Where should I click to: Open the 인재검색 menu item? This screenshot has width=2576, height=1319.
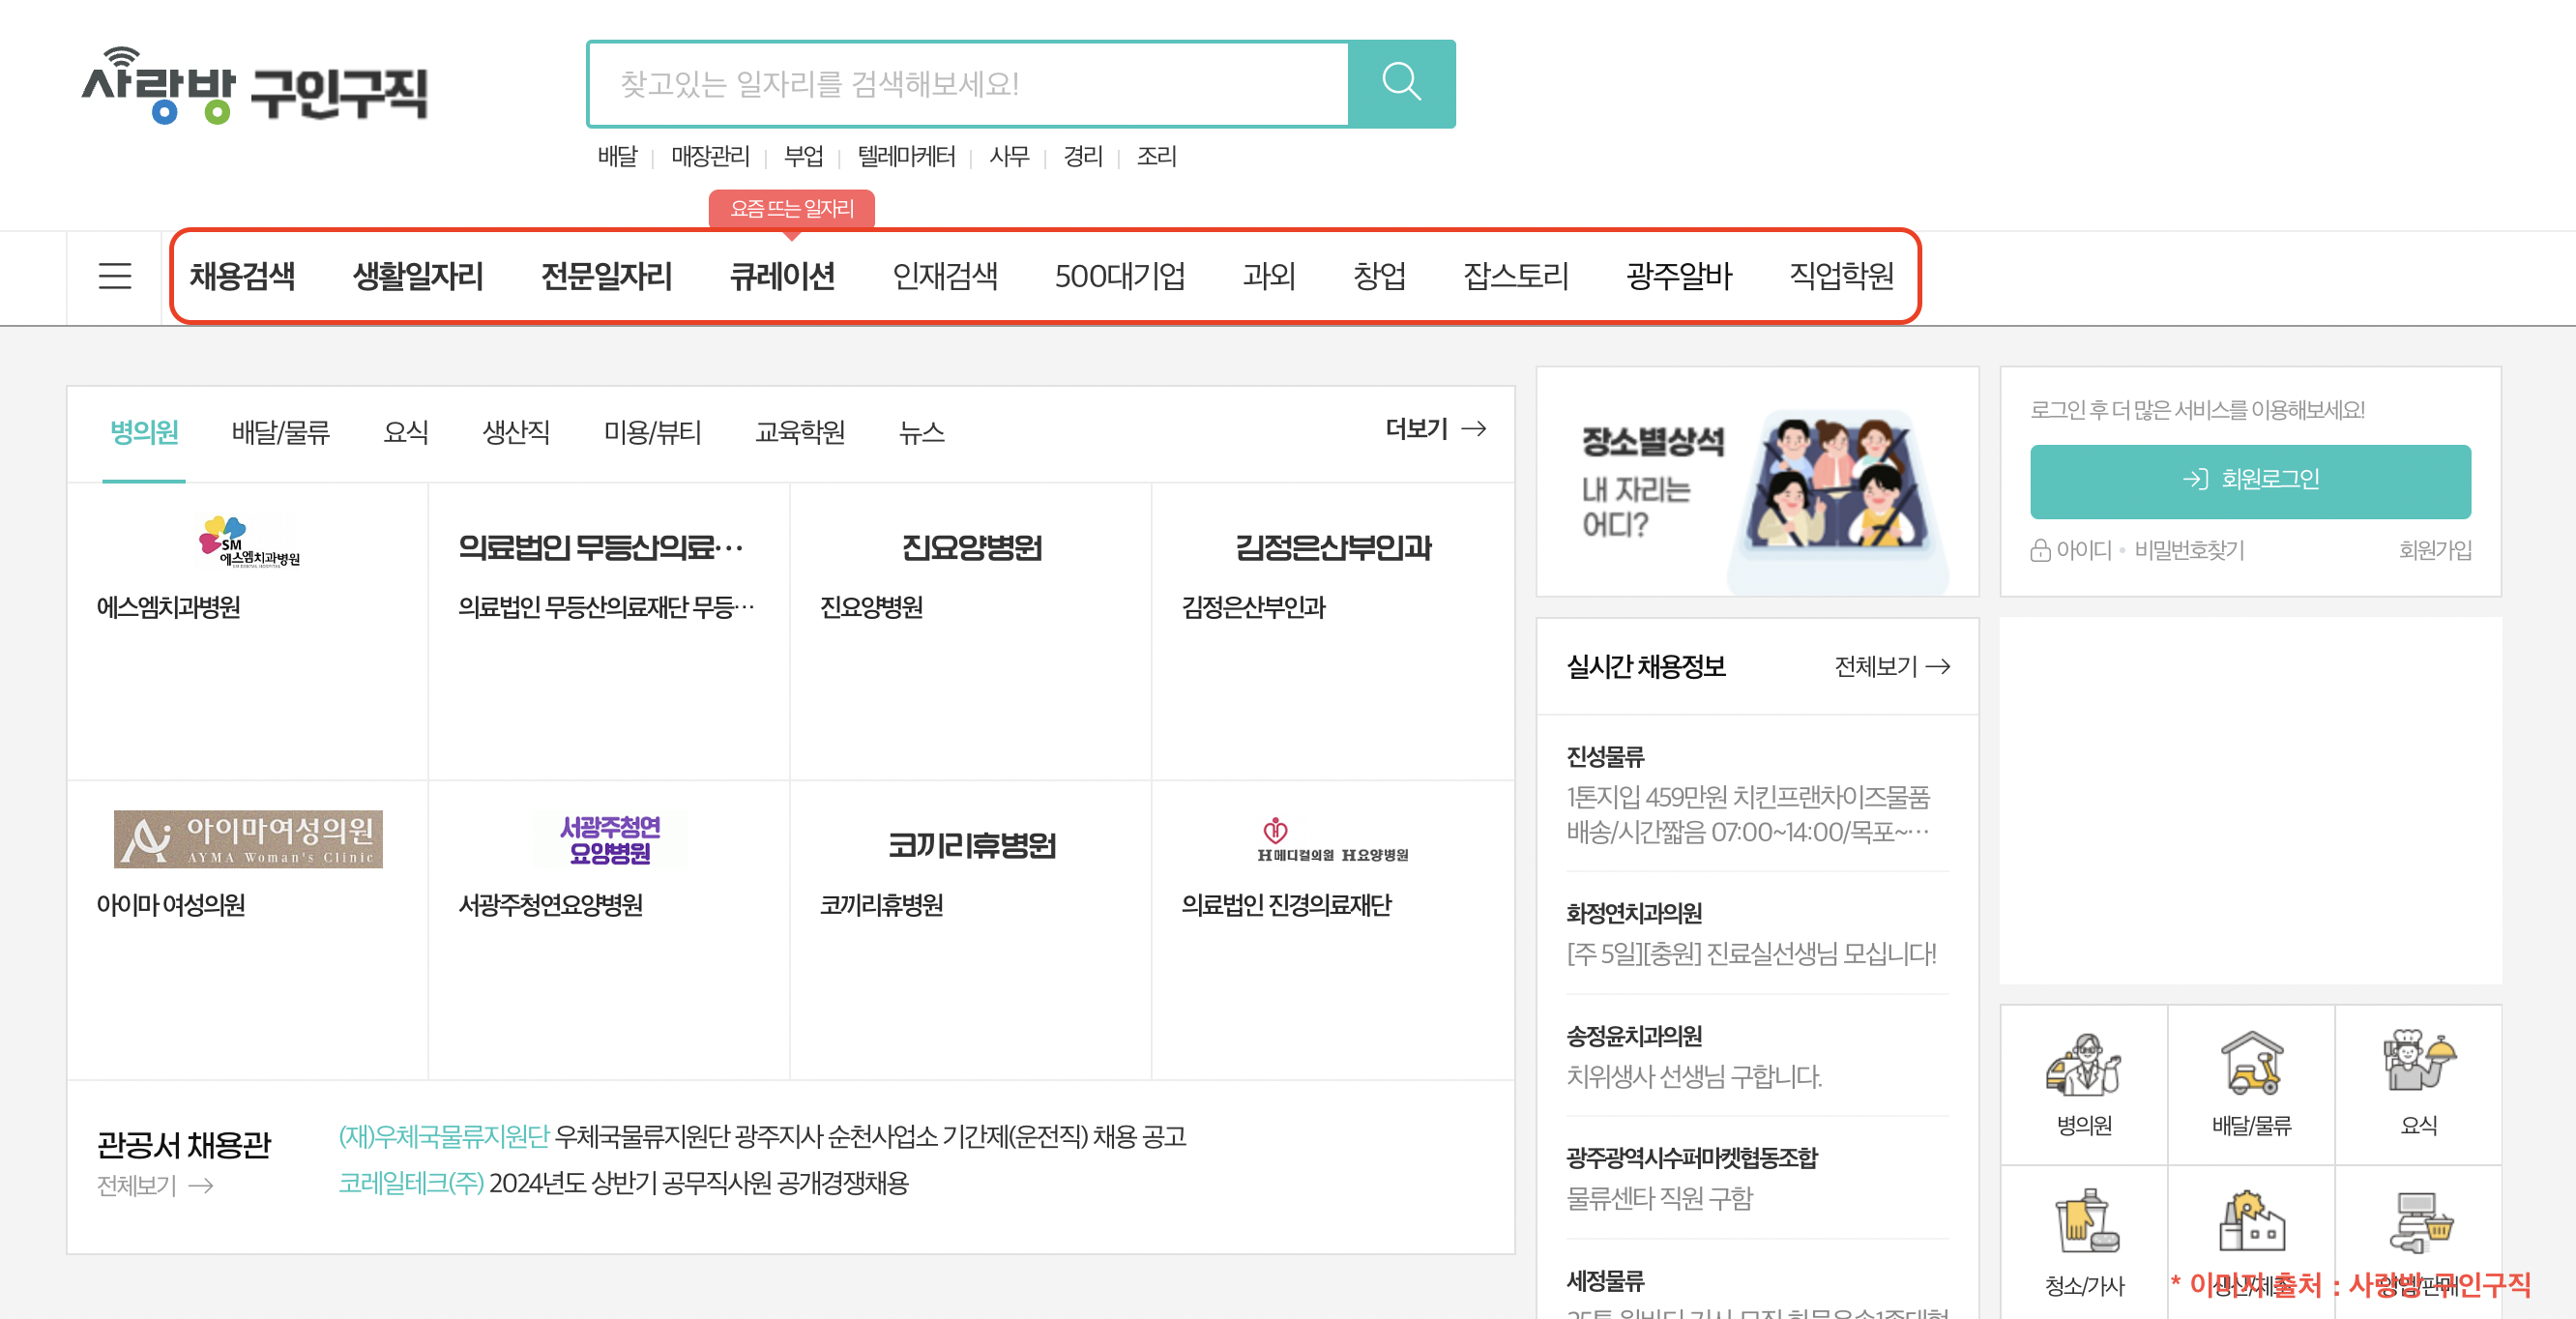click(945, 276)
